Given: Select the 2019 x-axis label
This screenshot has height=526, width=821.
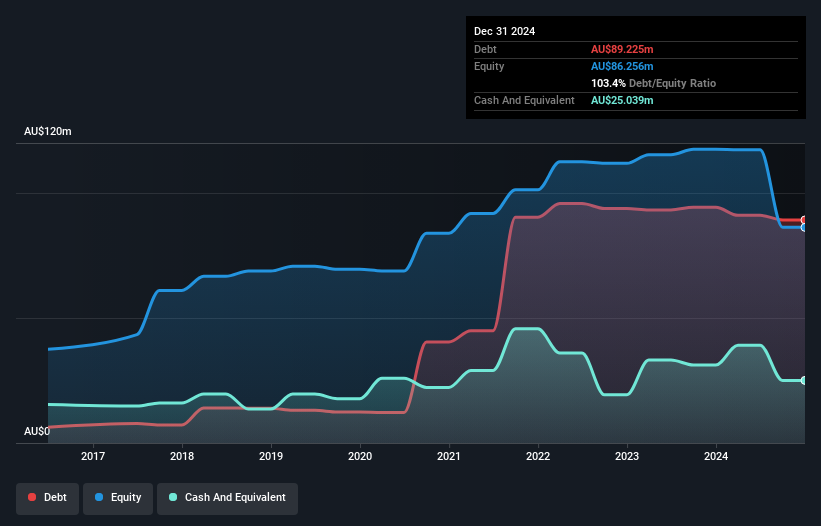Looking at the screenshot, I should [271, 456].
